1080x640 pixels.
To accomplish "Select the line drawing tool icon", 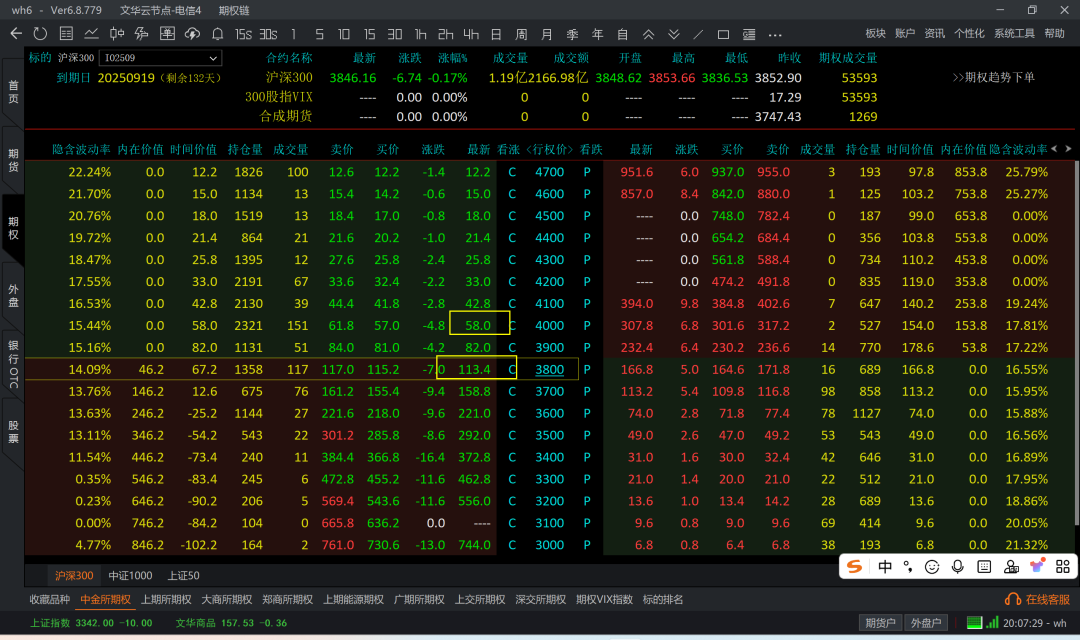I will tap(698, 34).
